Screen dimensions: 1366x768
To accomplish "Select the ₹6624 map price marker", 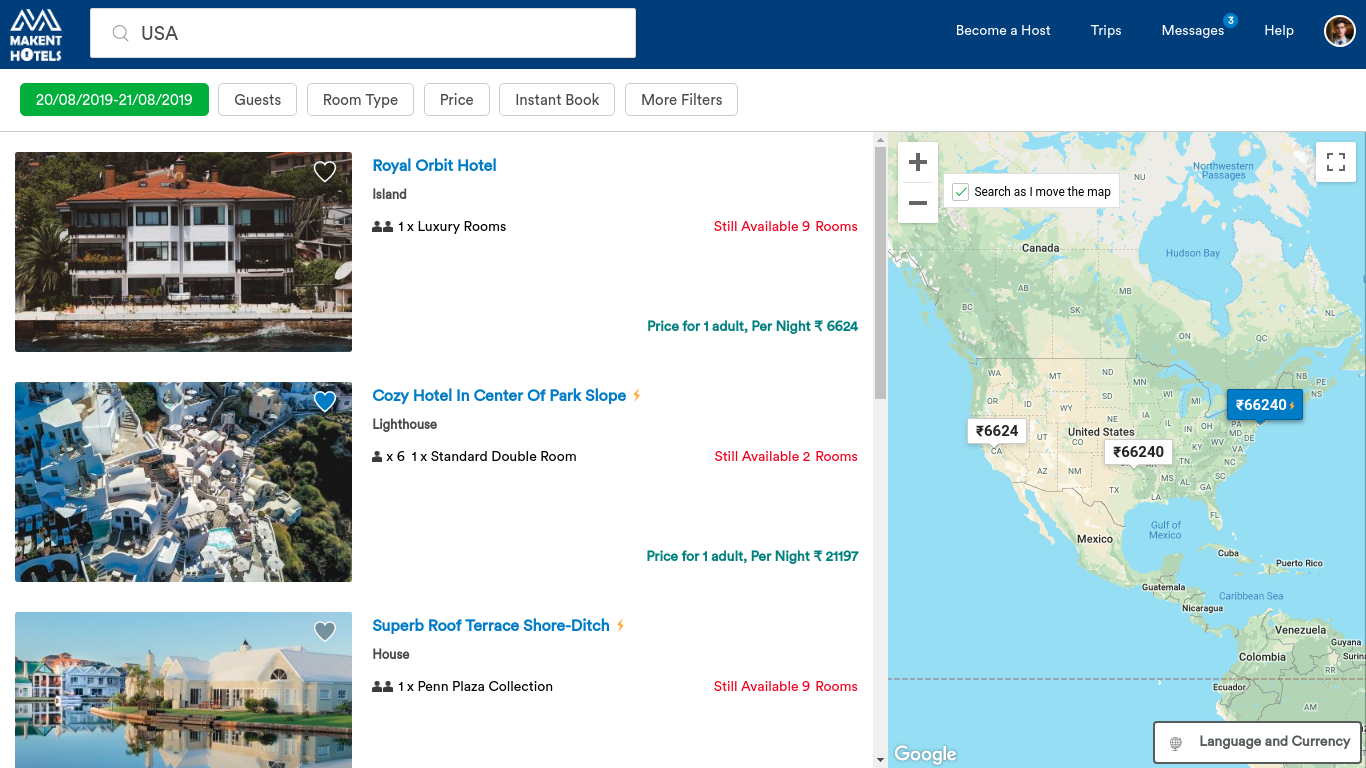I will tap(997, 431).
